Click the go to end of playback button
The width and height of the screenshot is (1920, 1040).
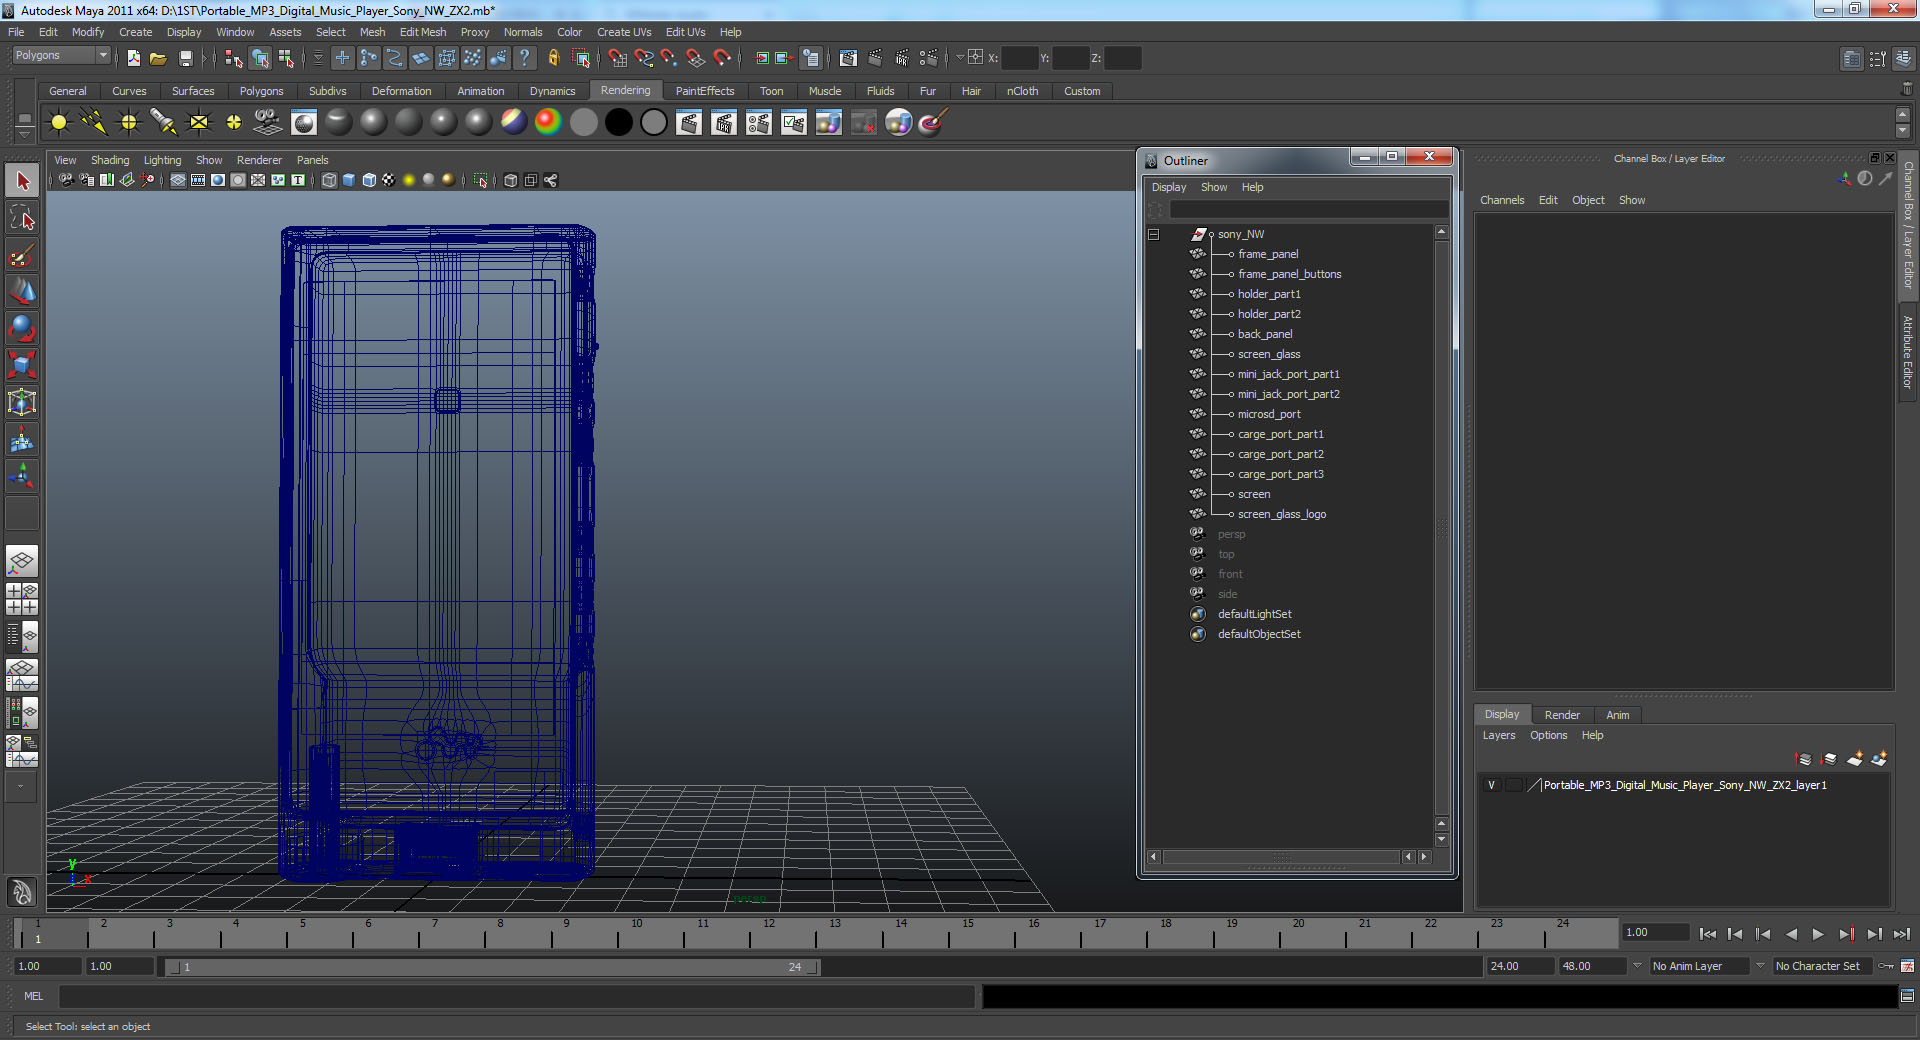(1901, 934)
